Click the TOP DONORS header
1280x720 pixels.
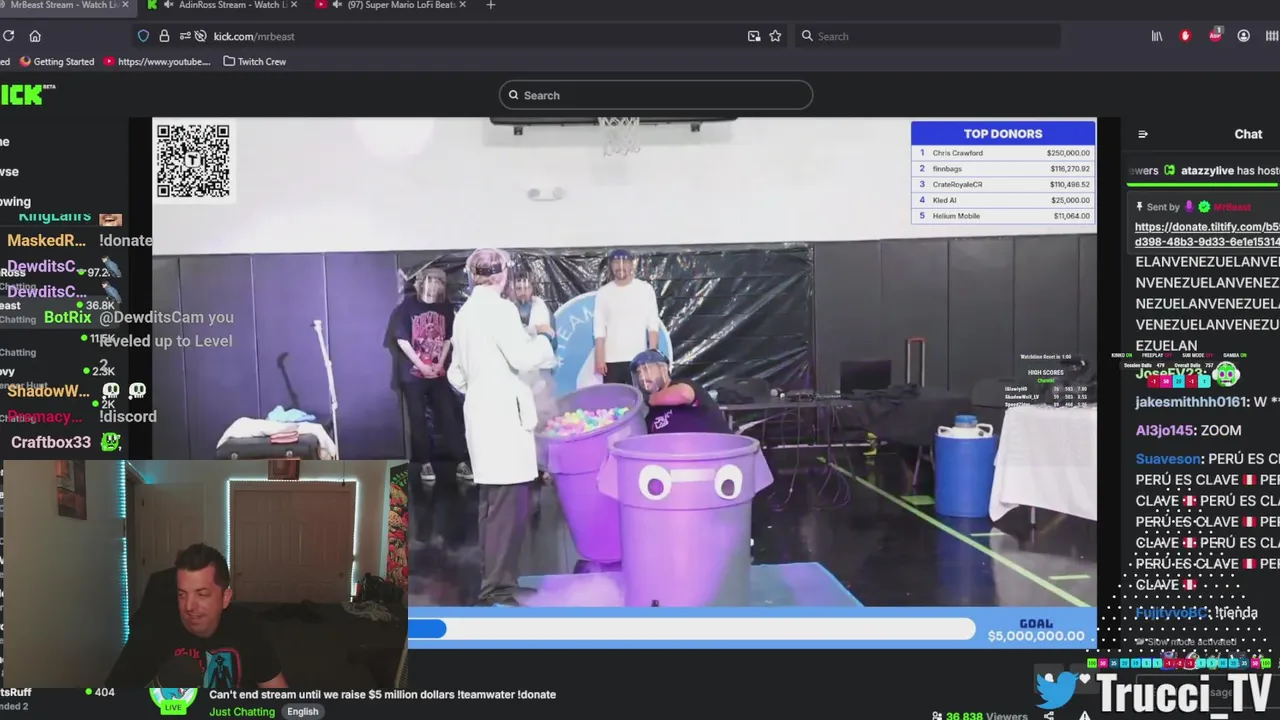(1003, 133)
